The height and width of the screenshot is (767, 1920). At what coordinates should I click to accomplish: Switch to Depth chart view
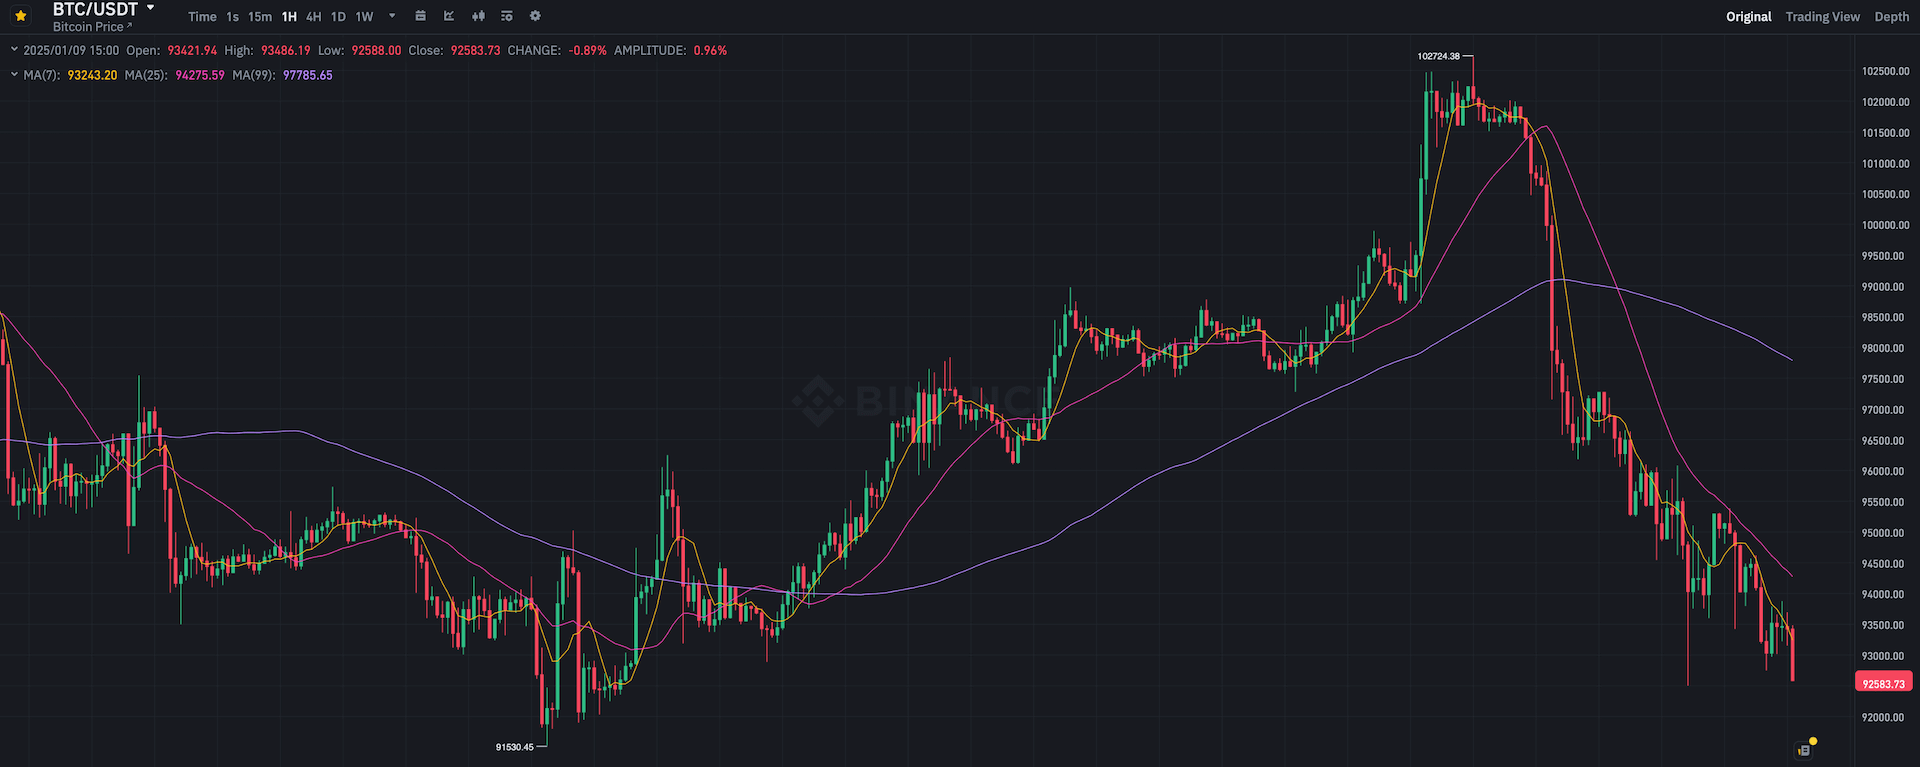click(1892, 17)
